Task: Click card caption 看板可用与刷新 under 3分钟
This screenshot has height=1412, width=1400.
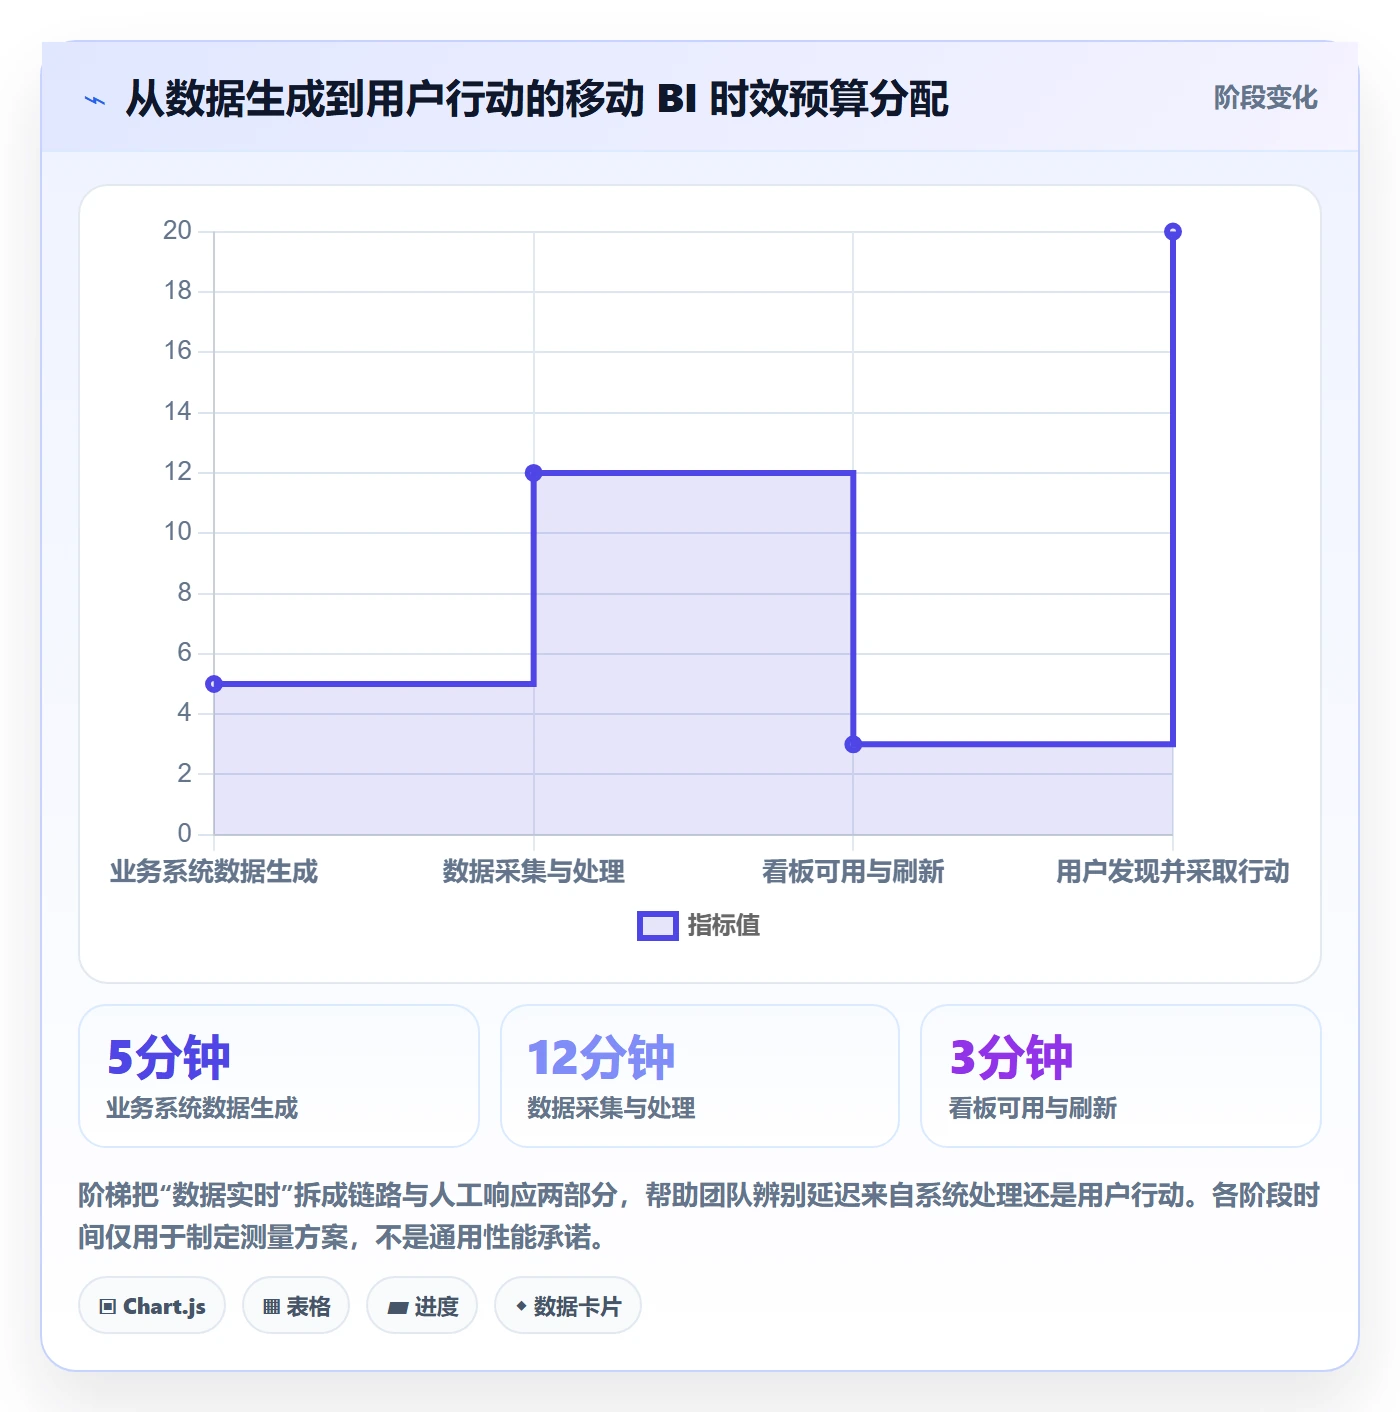Action: coord(1033,1108)
